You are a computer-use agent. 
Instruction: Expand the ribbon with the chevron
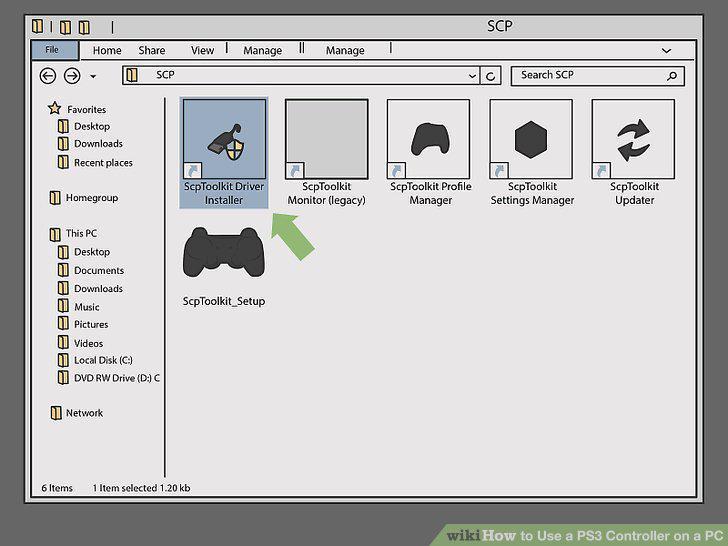coord(666,51)
